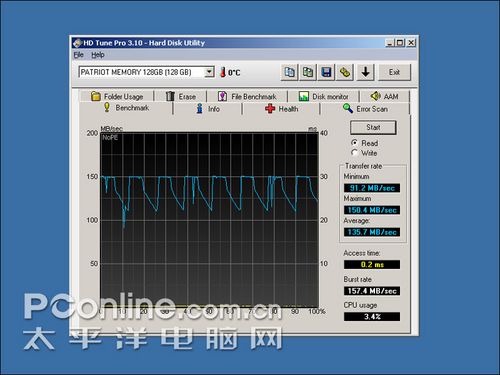The width and height of the screenshot is (500, 375).
Task: Click the copy text to clipboard icon
Action: coord(289,72)
